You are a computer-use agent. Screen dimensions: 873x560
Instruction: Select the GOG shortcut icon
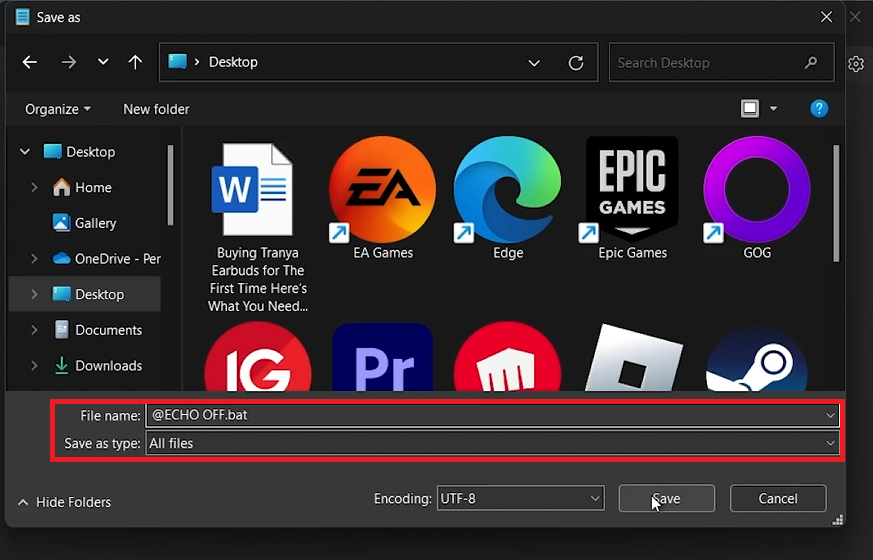coord(756,190)
